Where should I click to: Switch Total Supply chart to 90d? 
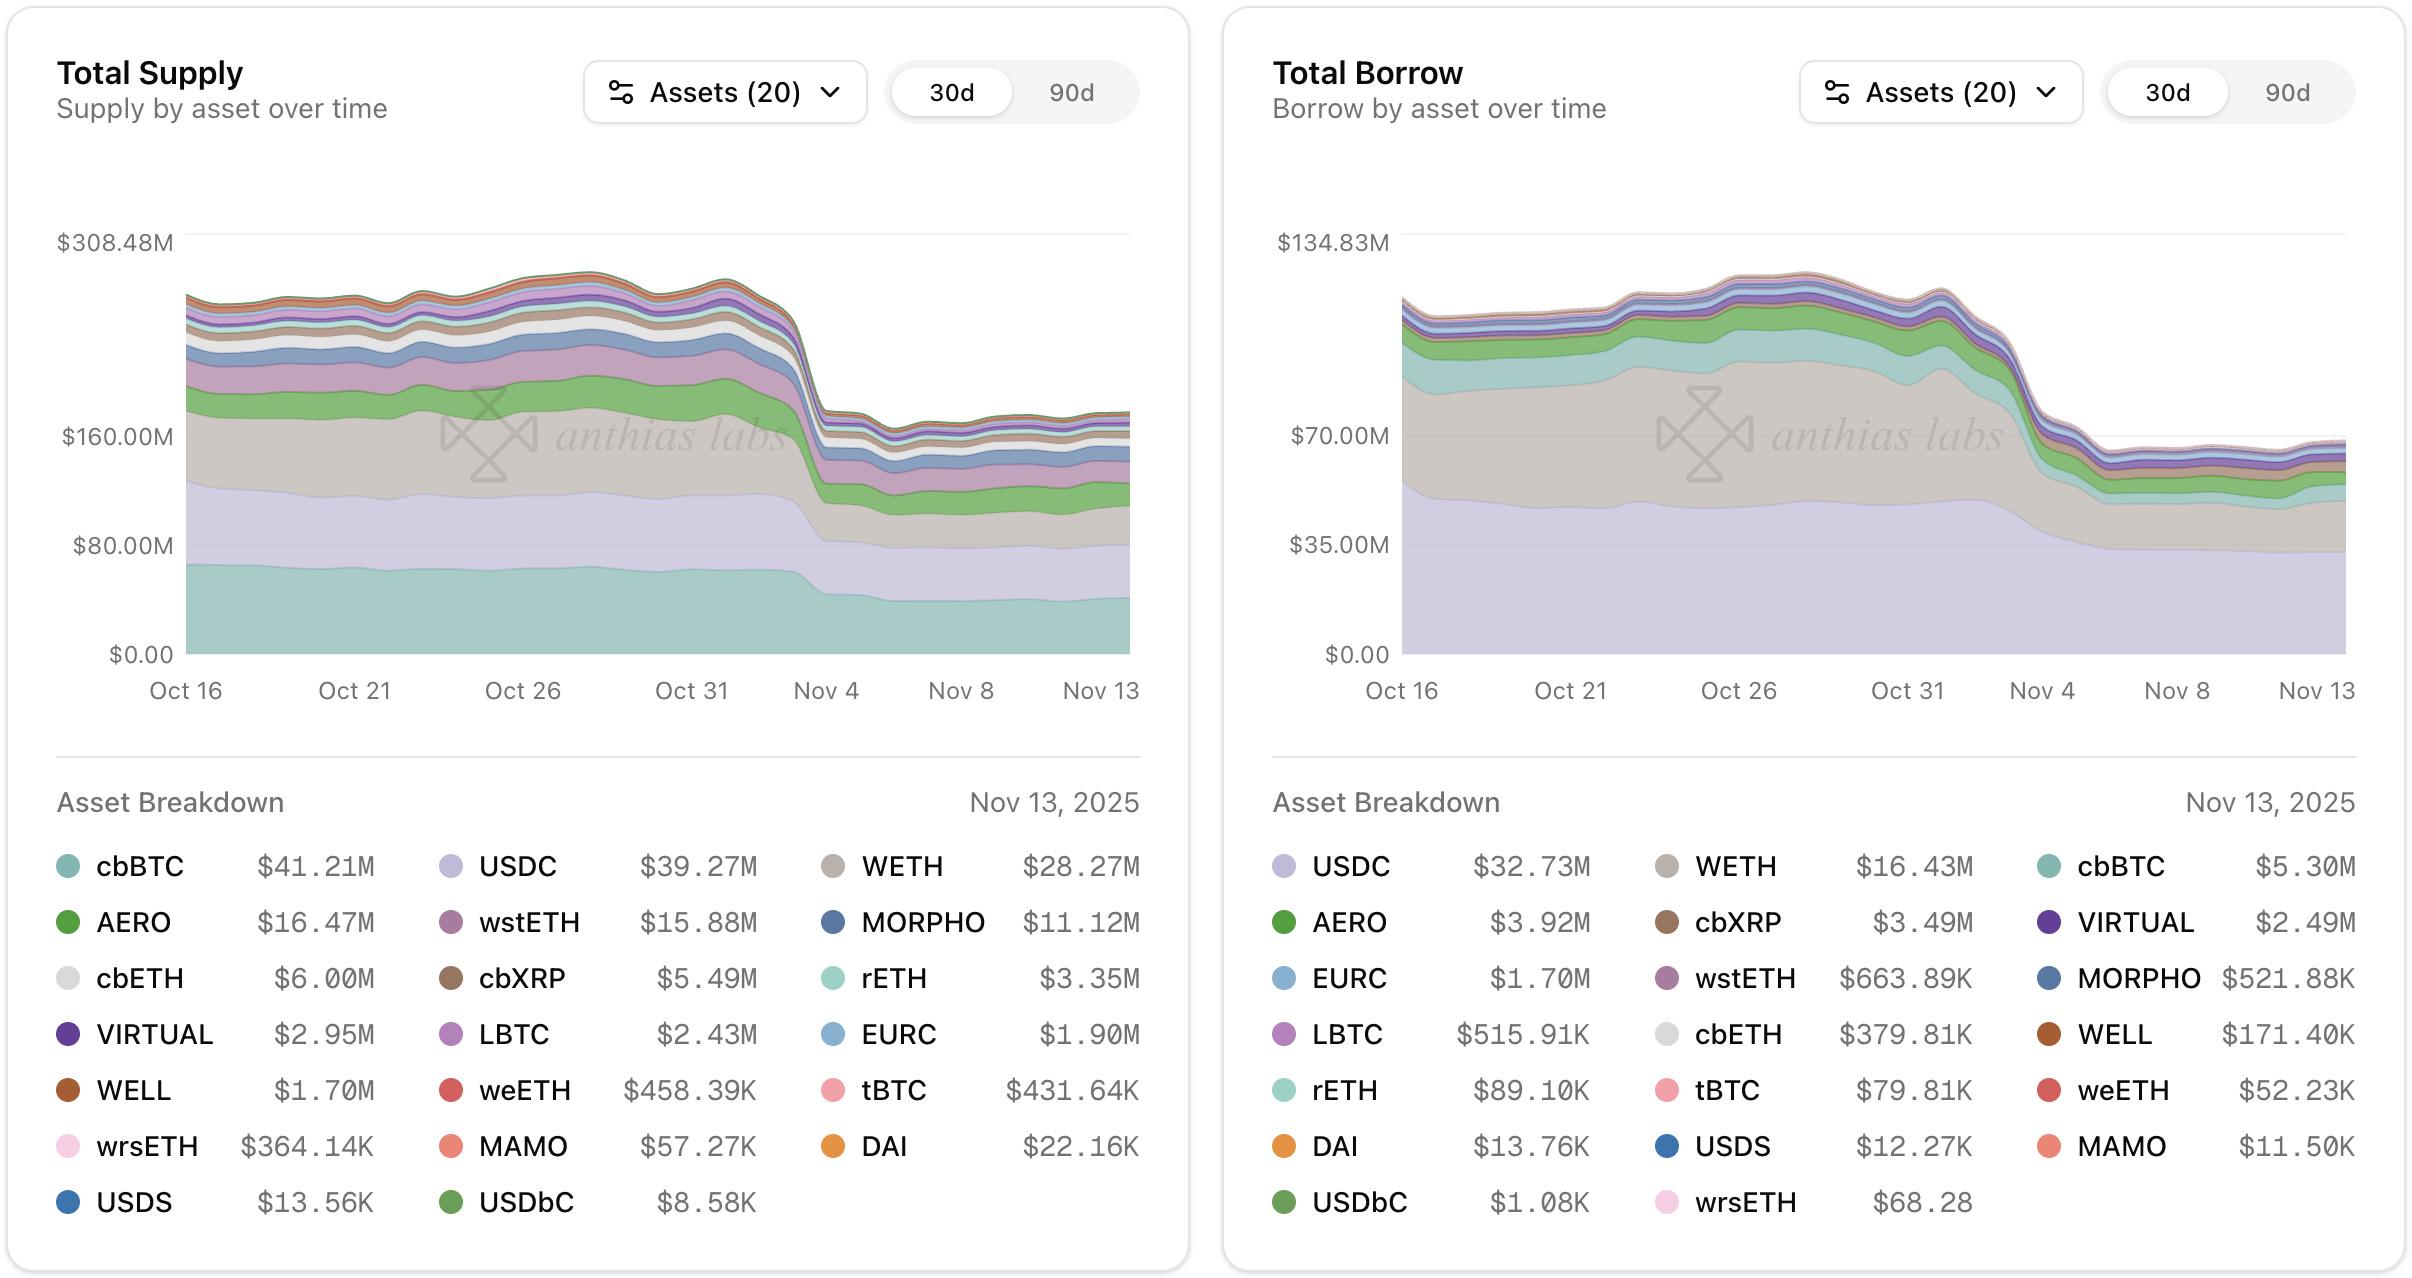tap(1071, 92)
